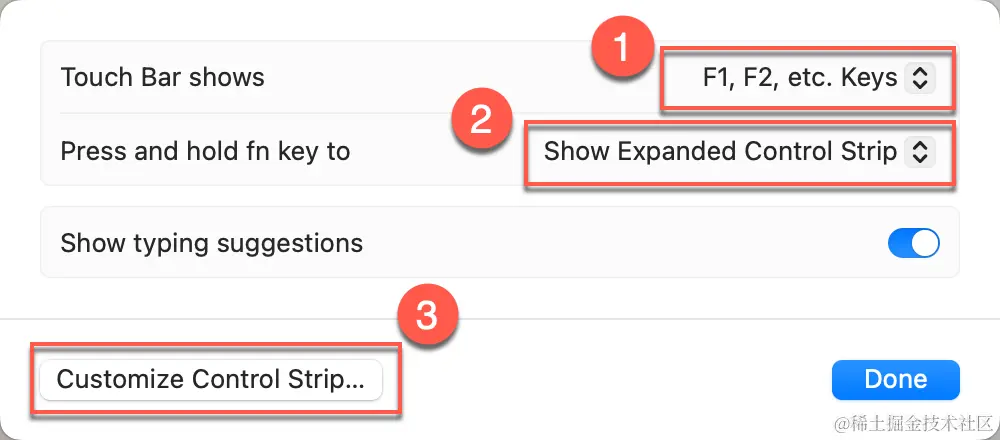The image size is (1000, 440).
Task: Click the separator line above the Done button
Action: [x=600, y=319]
